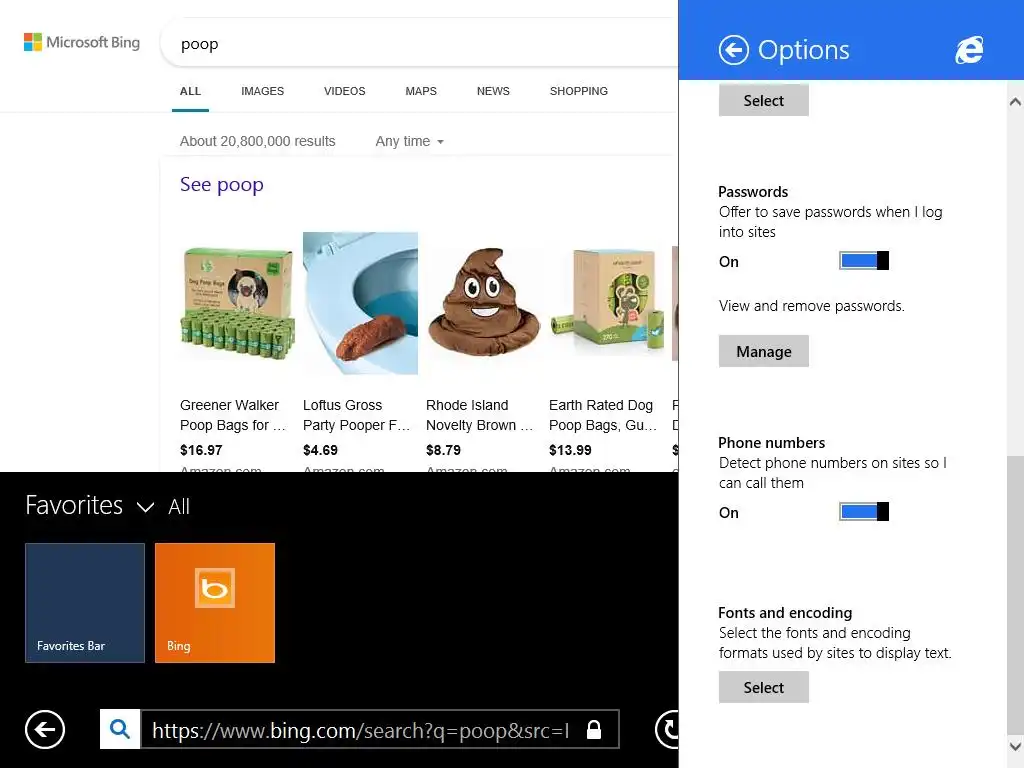Click the Options panel back arrow
The width and height of the screenshot is (1024, 768).
[x=733, y=50]
